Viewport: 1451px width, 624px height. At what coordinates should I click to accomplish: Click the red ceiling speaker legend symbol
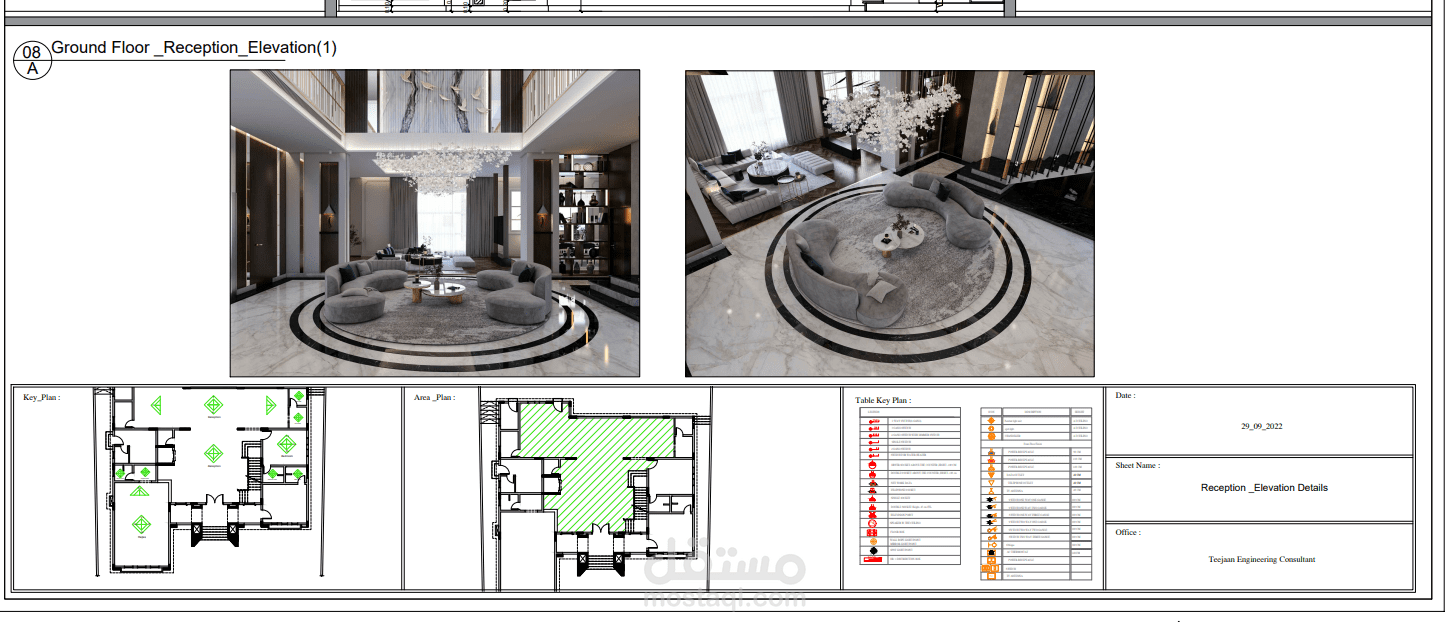click(872, 523)
